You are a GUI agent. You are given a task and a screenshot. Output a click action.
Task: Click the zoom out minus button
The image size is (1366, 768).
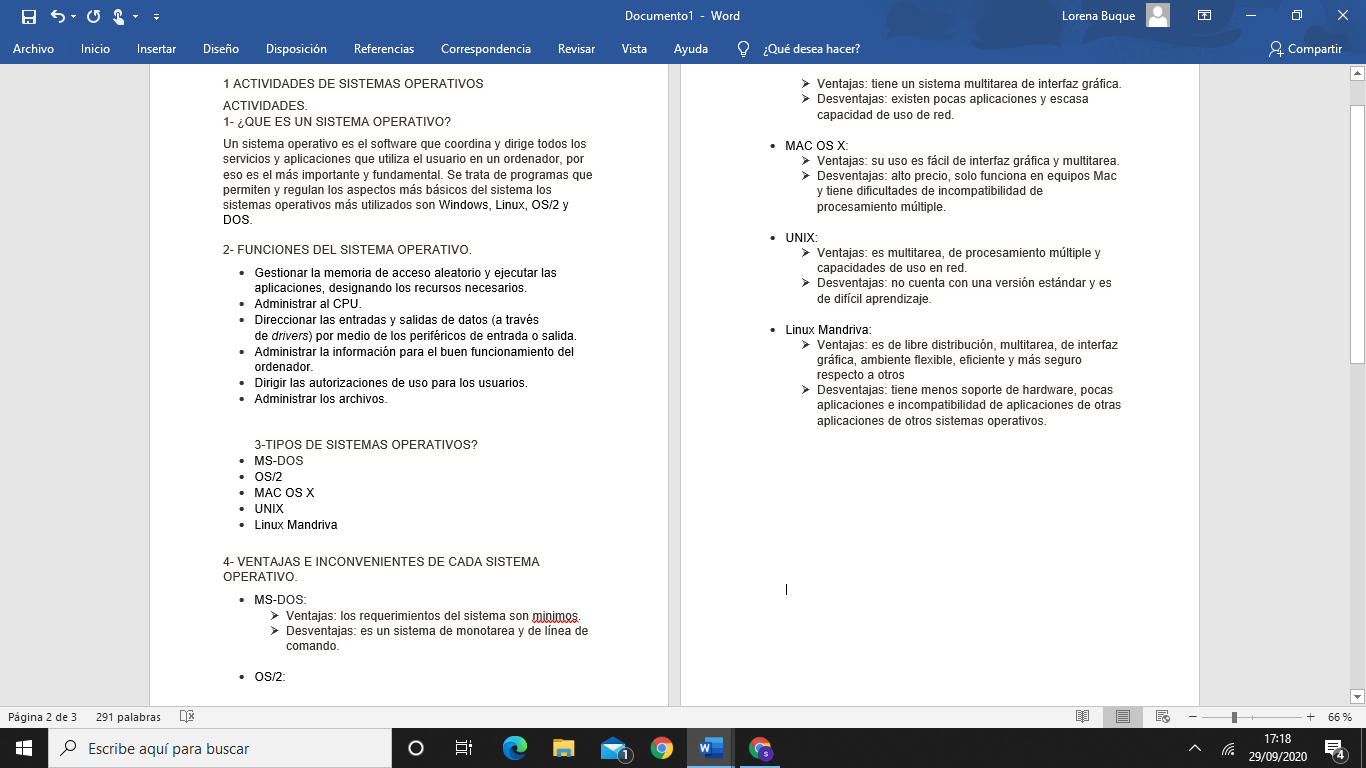tap(1194, 717)
